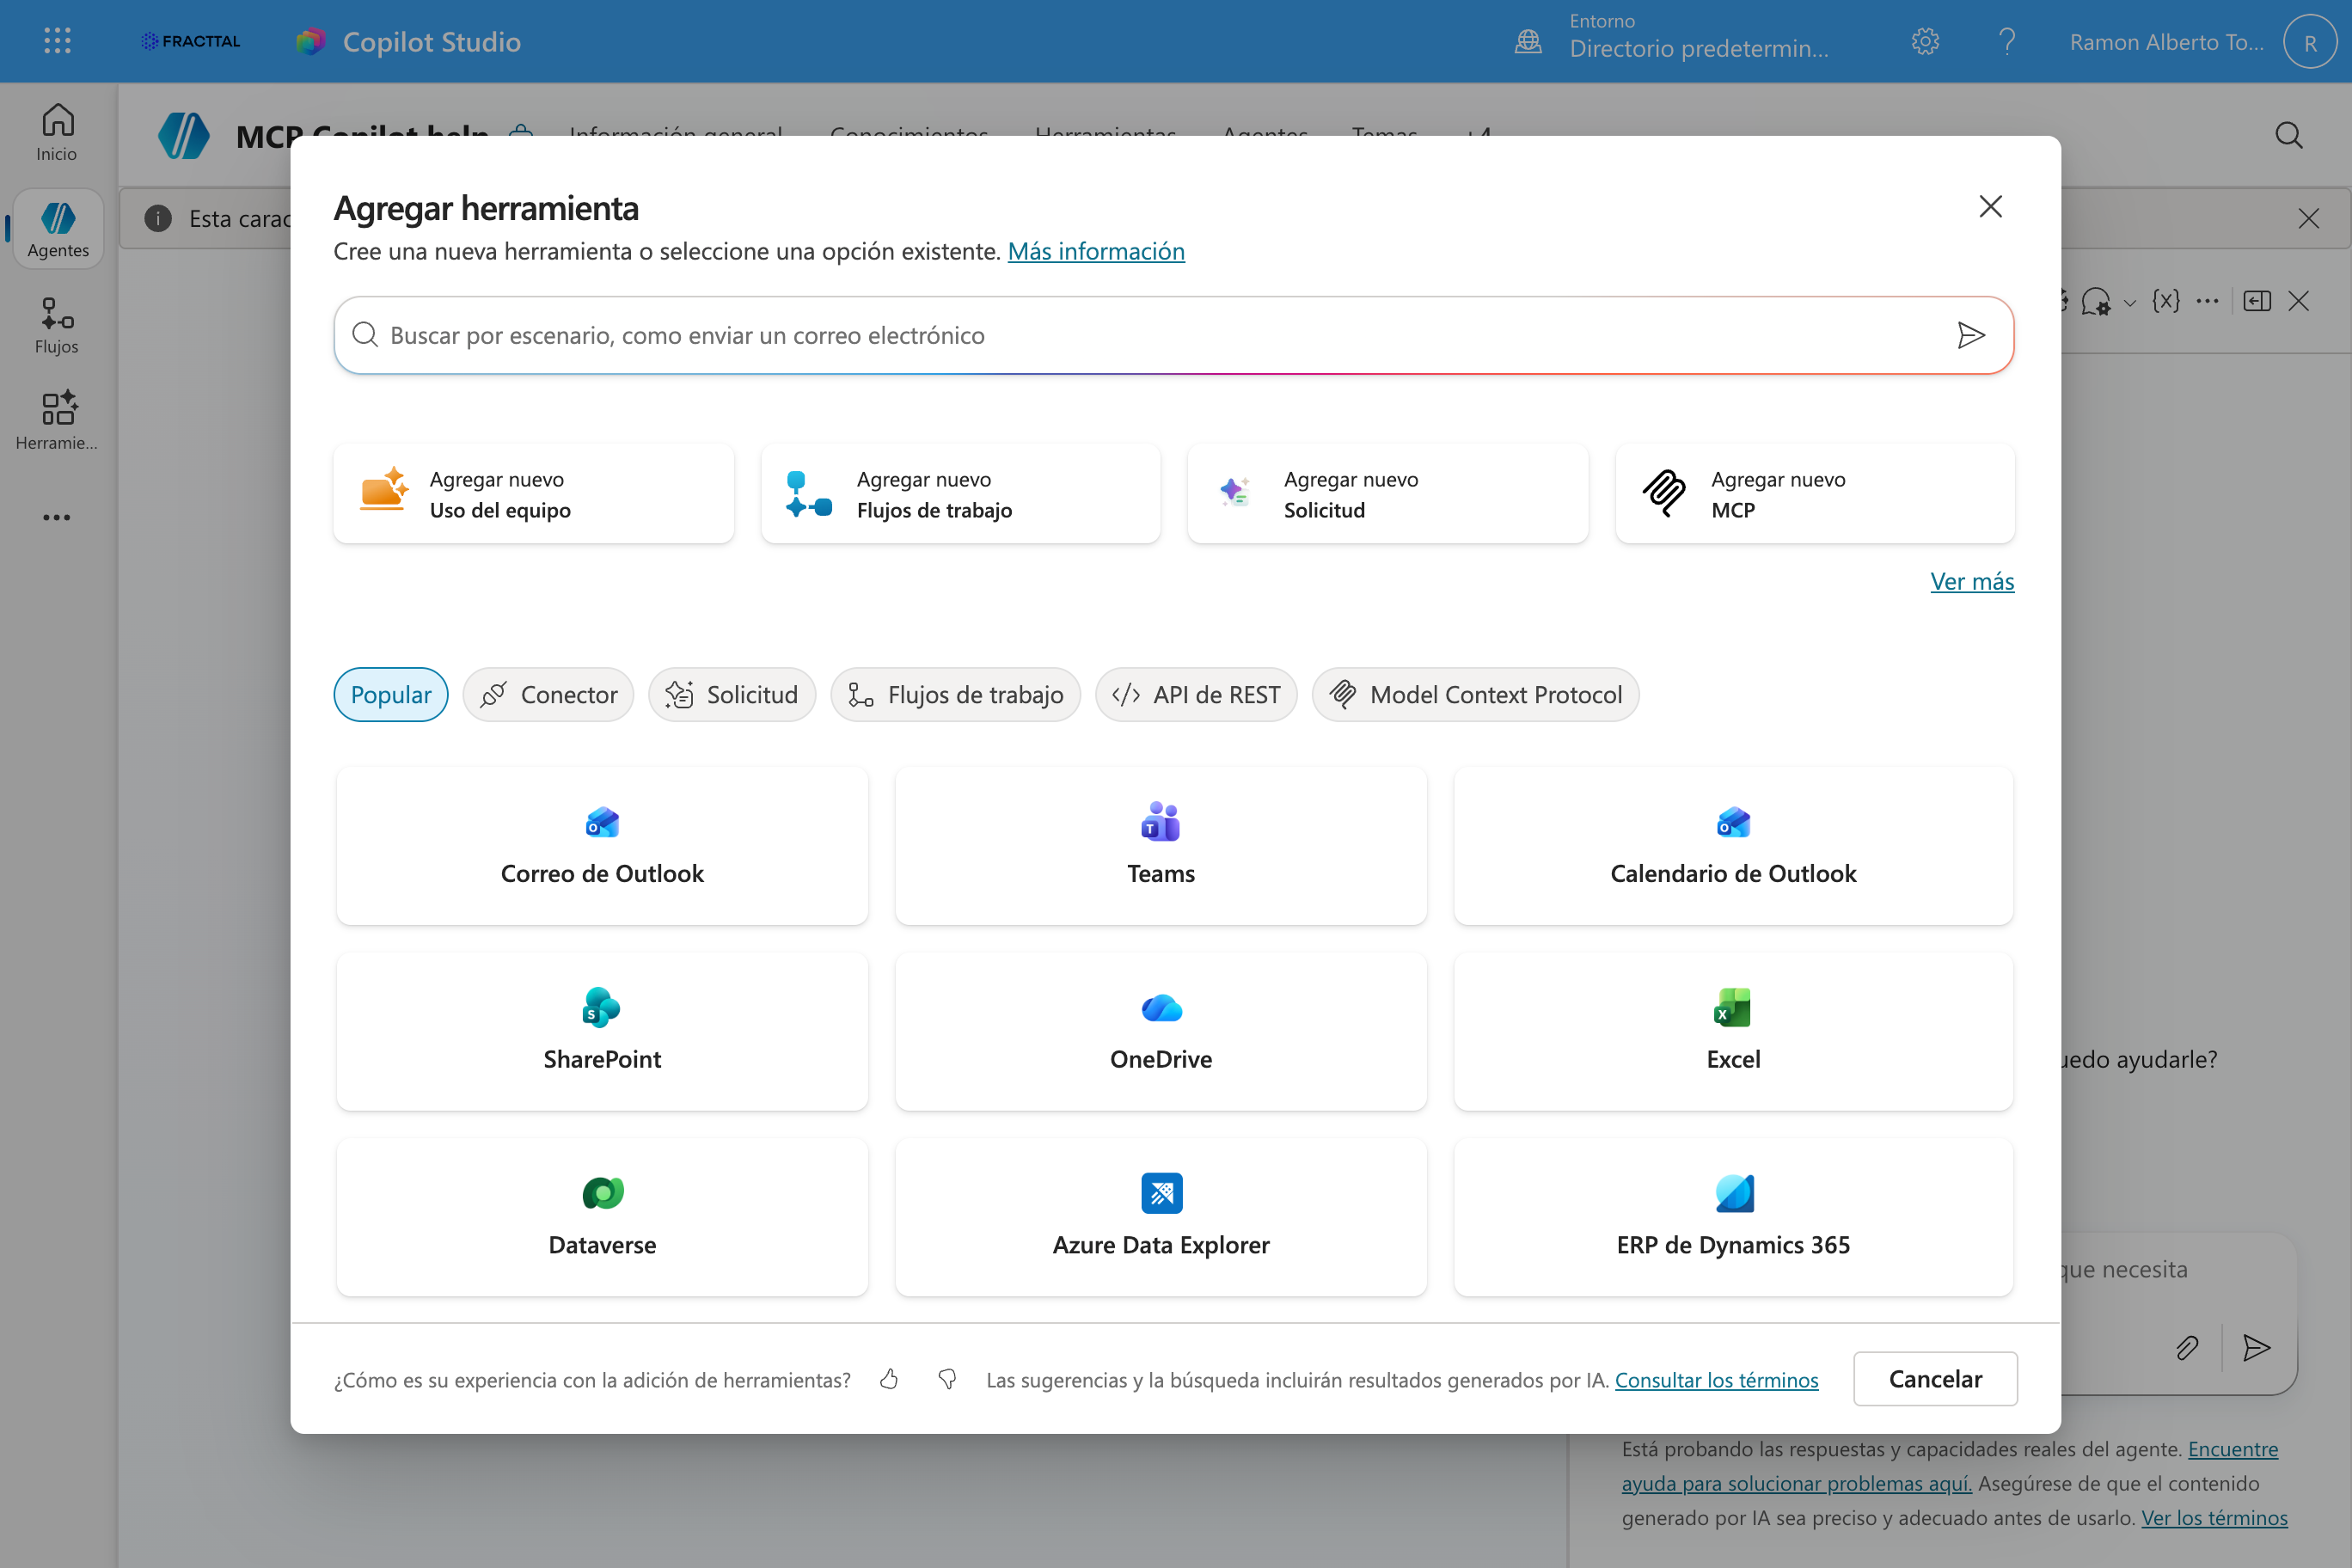The image size is (2352, 1568).
Task: Click the Fracttal logo
Action: pyautogui.click(x=190, y=41)
